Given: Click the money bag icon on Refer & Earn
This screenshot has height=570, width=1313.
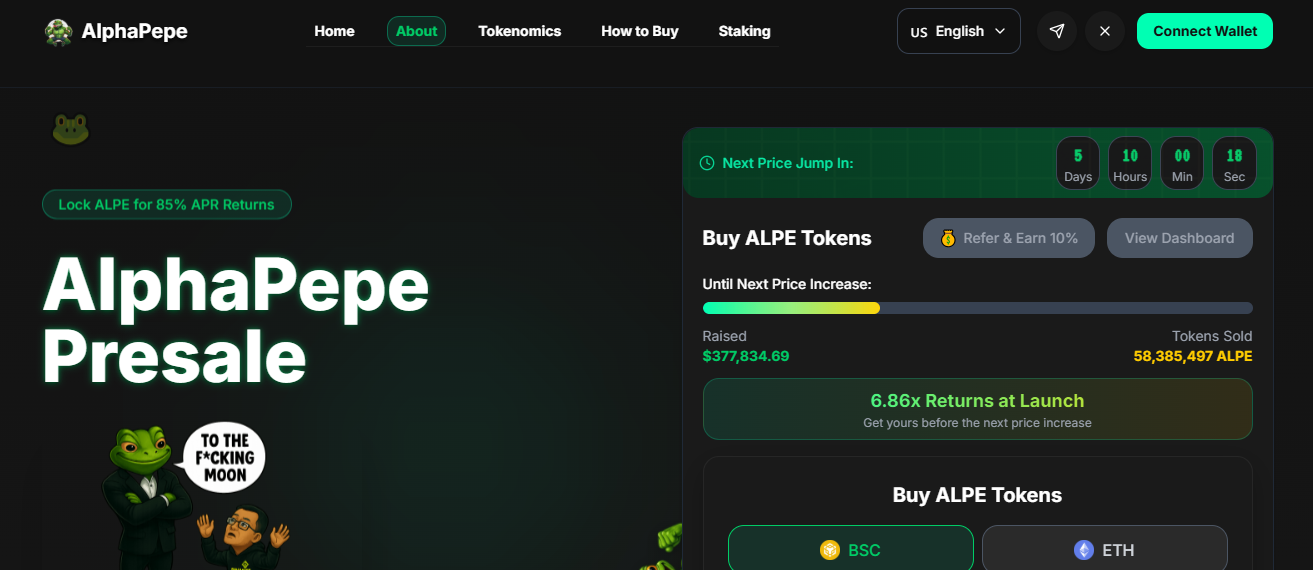Looking at the screenshot, I should tap(948, 238).
